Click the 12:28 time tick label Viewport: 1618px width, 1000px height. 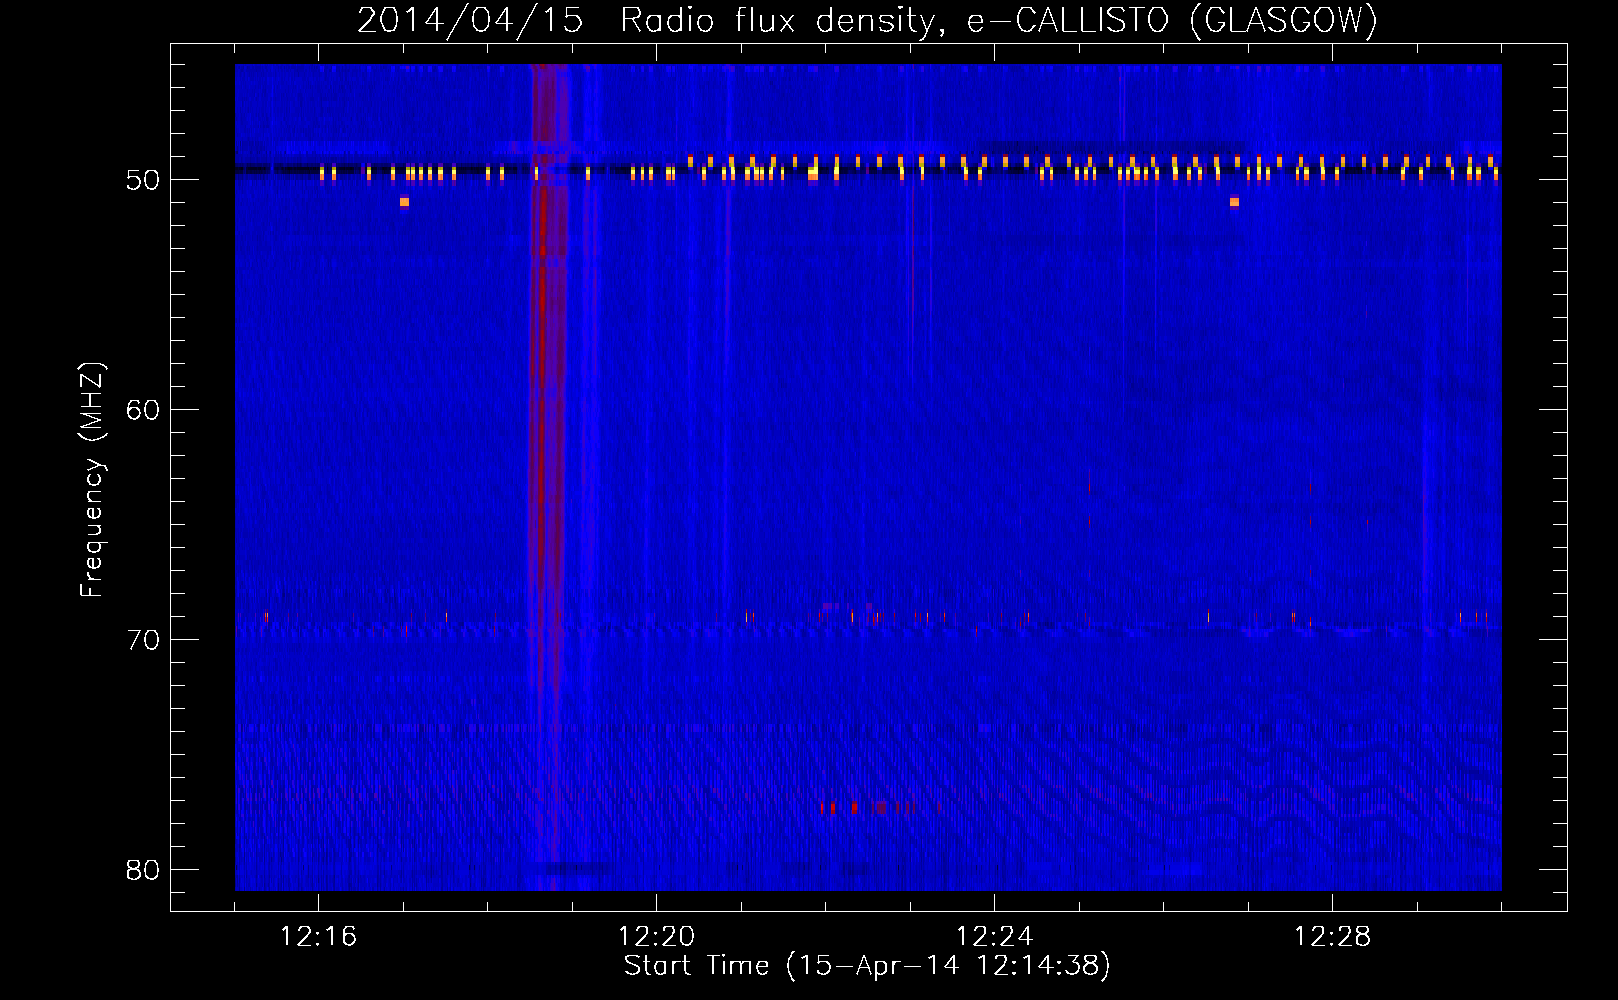click(1332, 937)
